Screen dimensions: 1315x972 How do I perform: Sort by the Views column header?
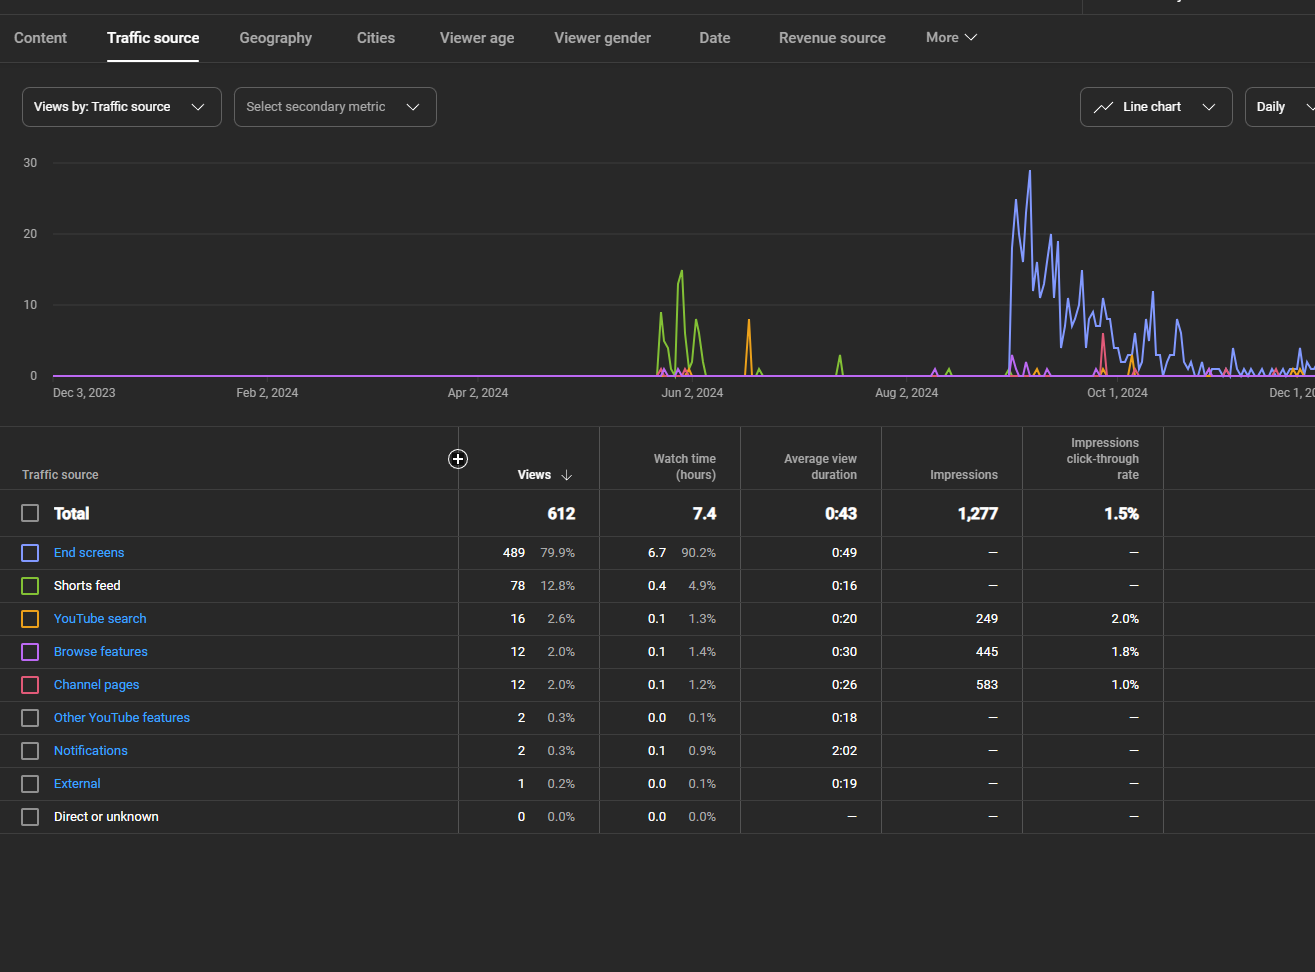pos(534,475)
